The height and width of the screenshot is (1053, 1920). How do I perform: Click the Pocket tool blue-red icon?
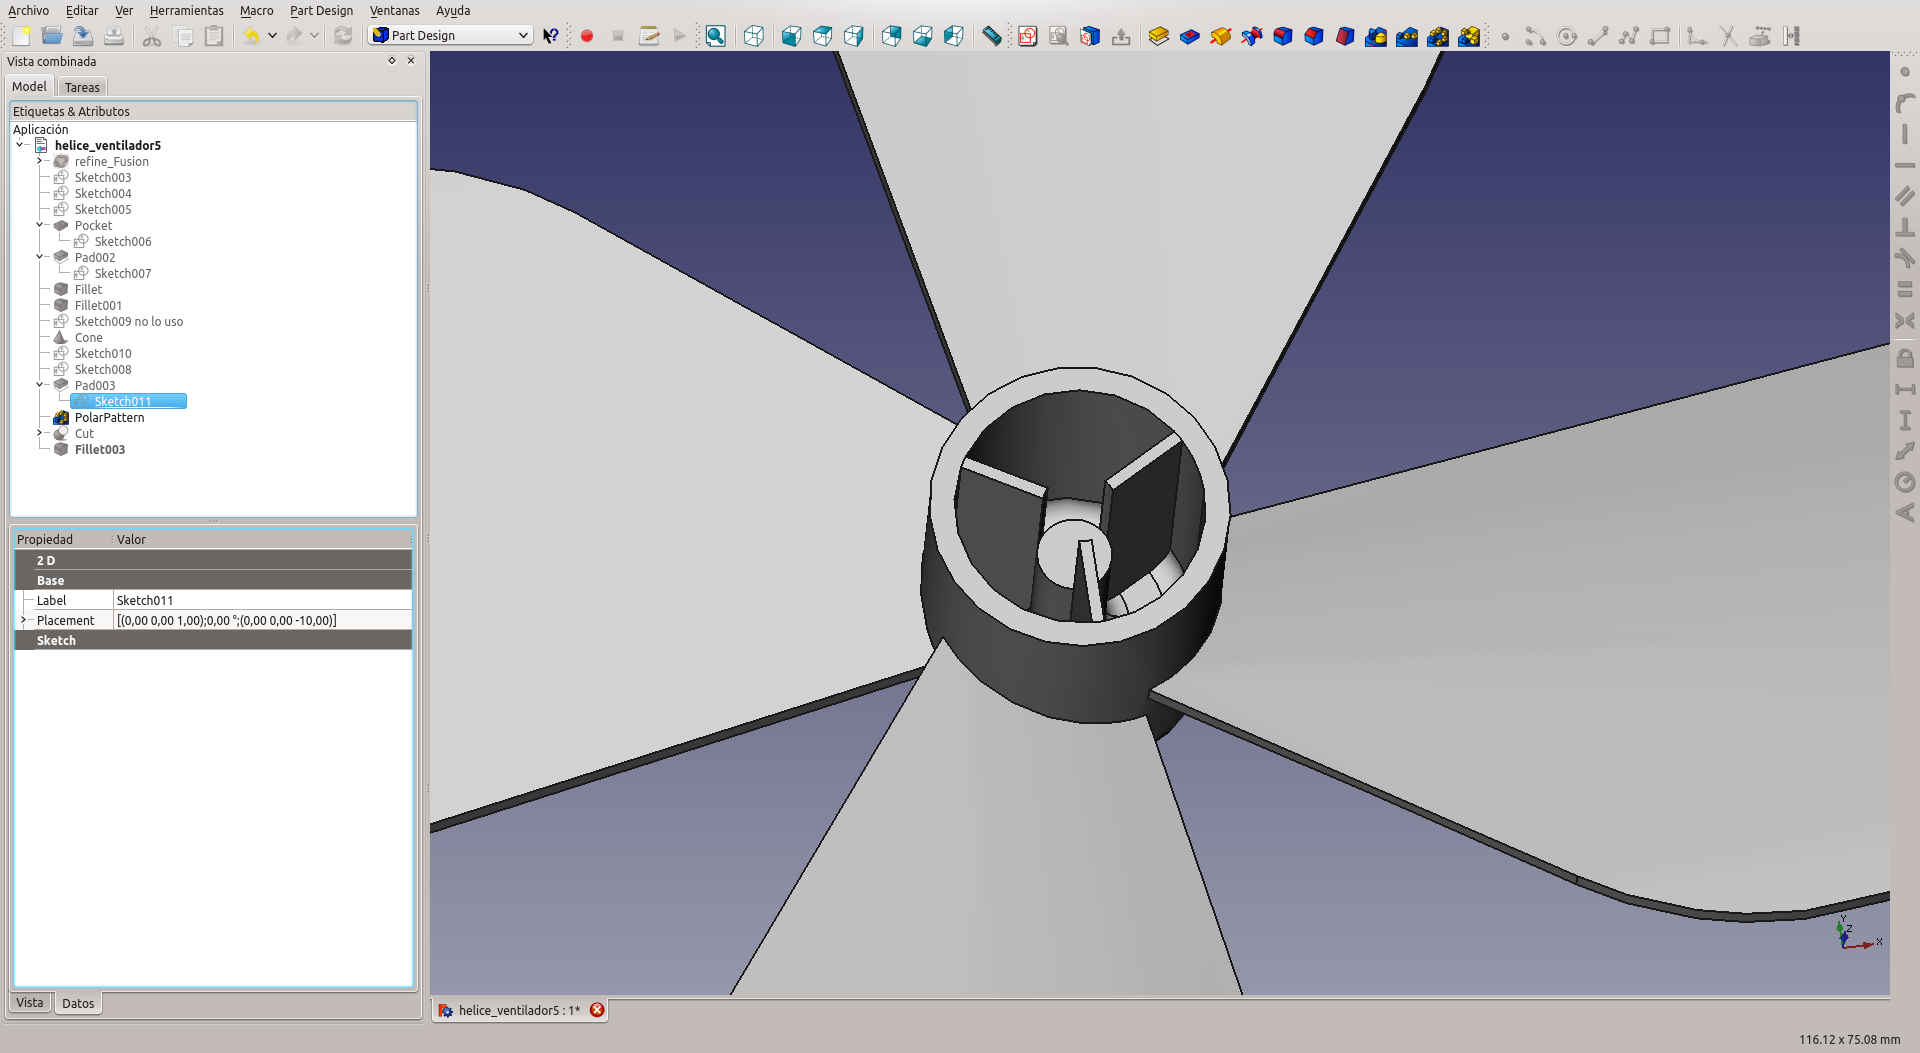click(1190, 36)
